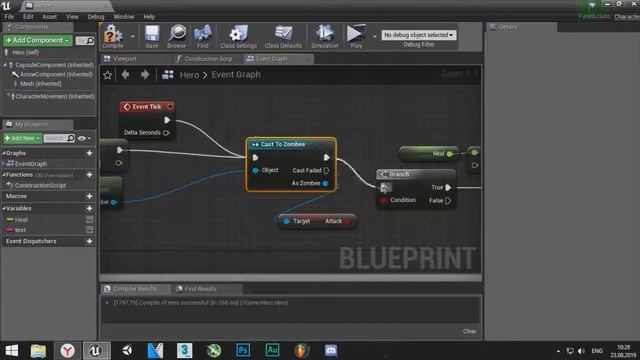Image resolution: width=640 pixels, height=360 pixels.
Task: Add new Event Dispatcher with plus
Action: pos(89,241)
